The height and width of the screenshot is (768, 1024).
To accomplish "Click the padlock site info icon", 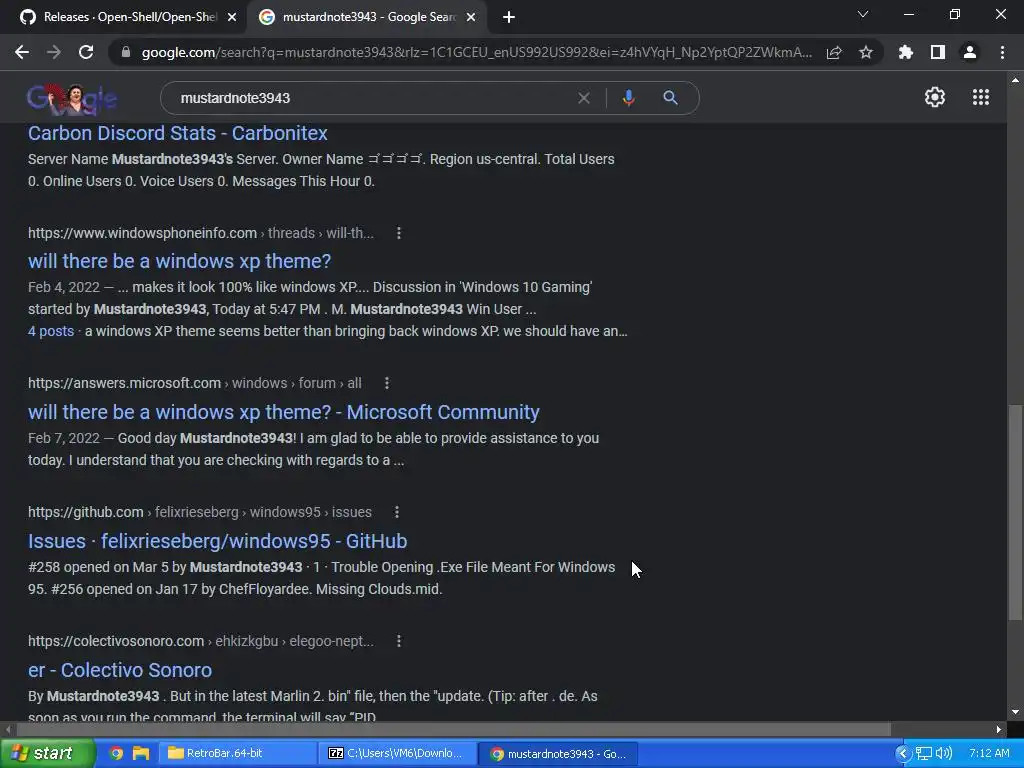I will pyautogui.click(x=126, y=52).
